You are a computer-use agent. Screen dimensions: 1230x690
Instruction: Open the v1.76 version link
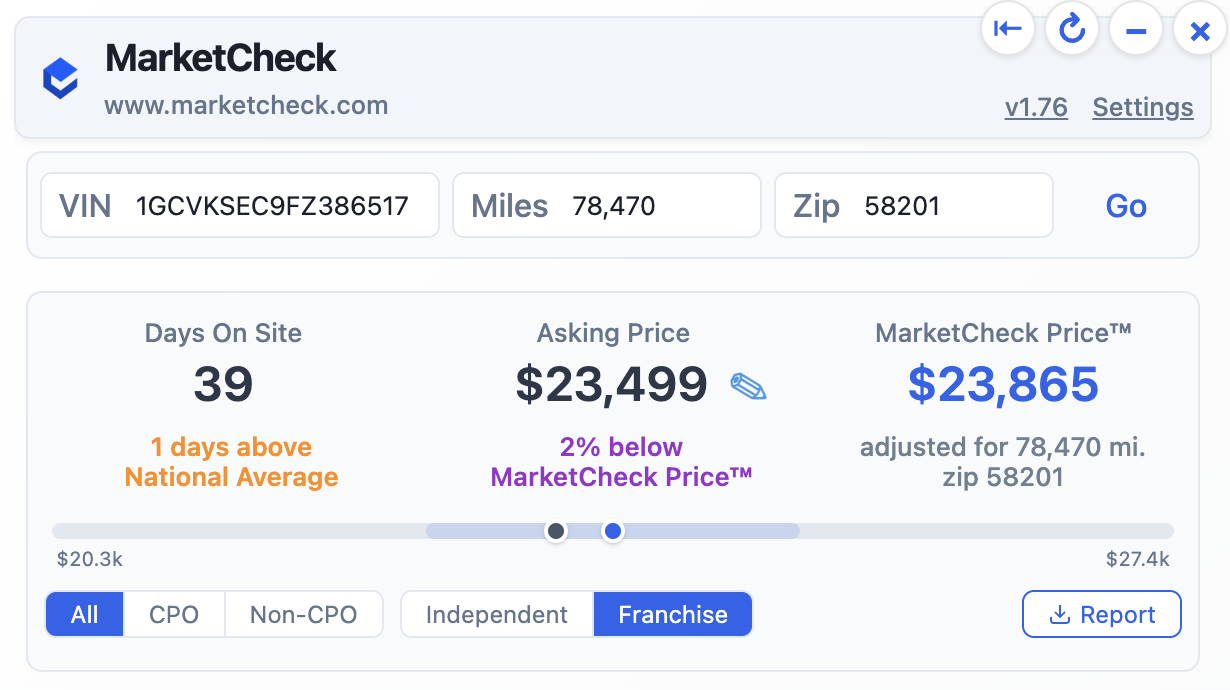click(x=1036, y=107)
